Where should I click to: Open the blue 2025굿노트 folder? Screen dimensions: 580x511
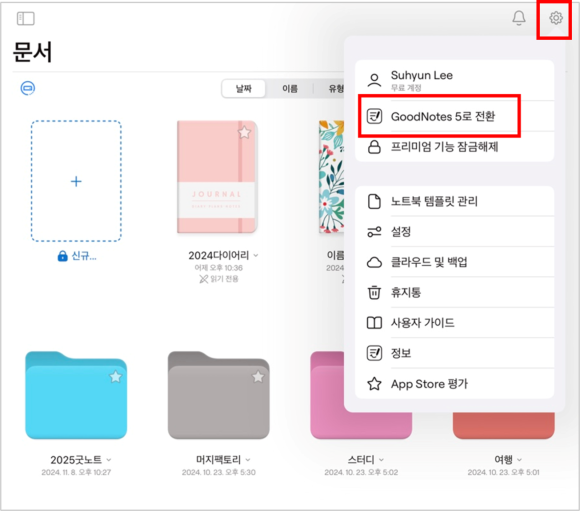76,395
